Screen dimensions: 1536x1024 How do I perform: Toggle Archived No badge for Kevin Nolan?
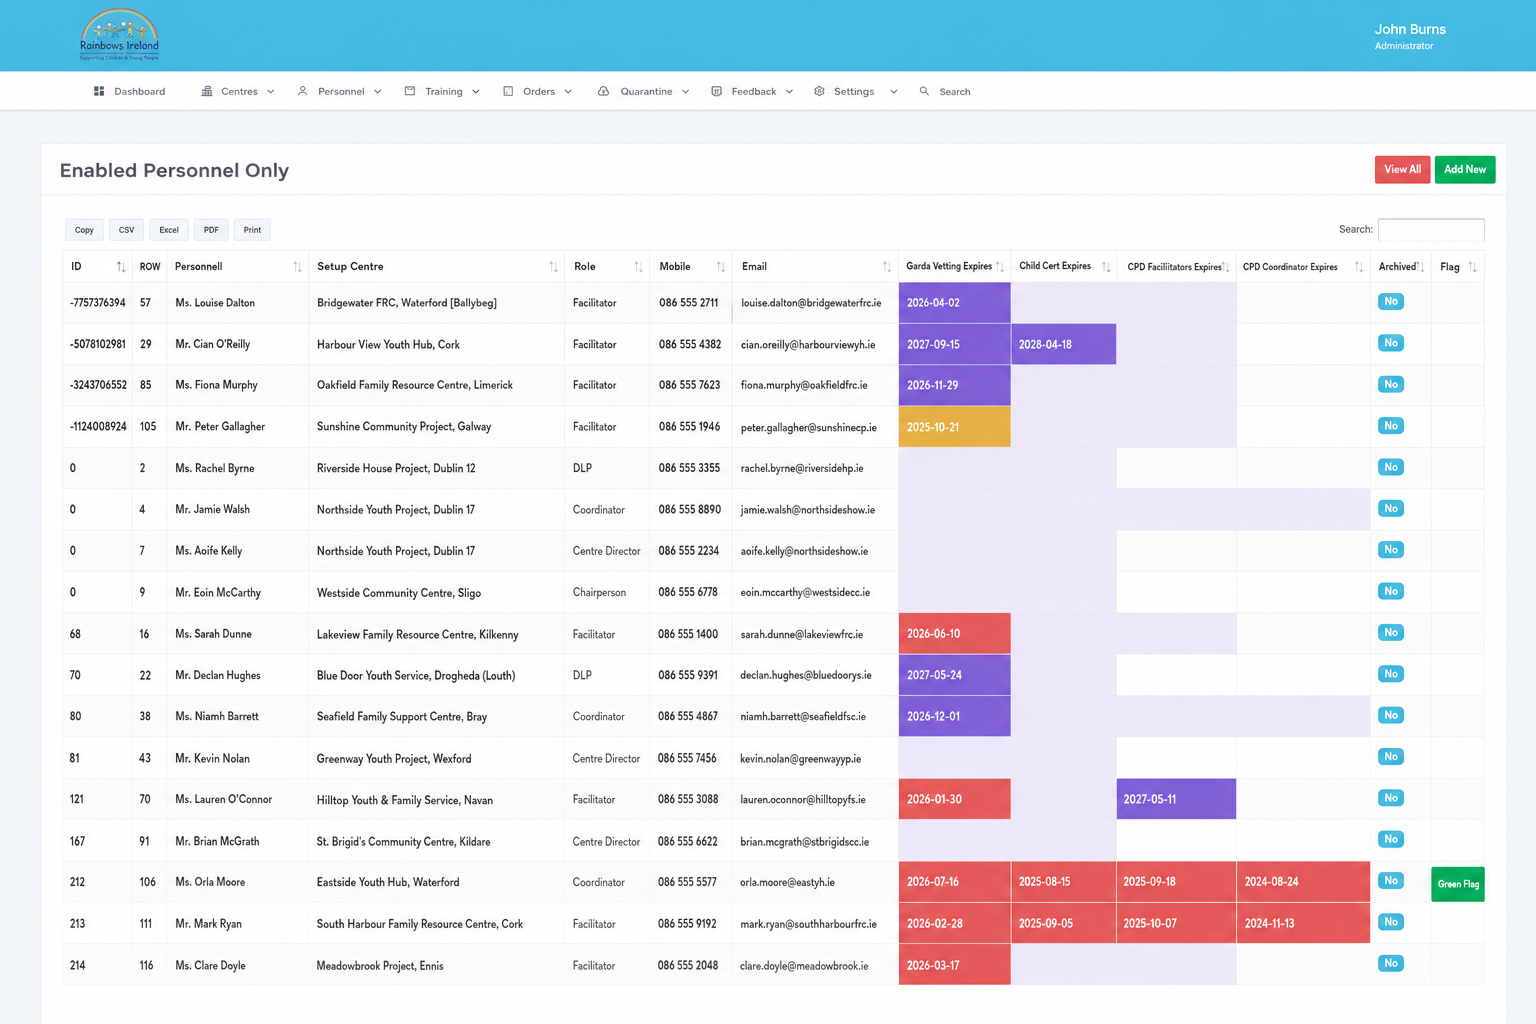pos(1391,757)
